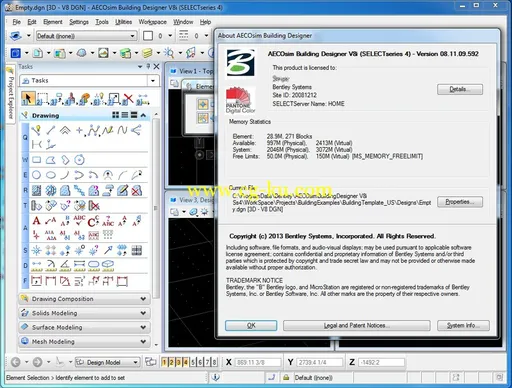Select the Place Text 'A' tool
Image resolution: width=512 pixels, height=388 pixels.
pos(36,220)
